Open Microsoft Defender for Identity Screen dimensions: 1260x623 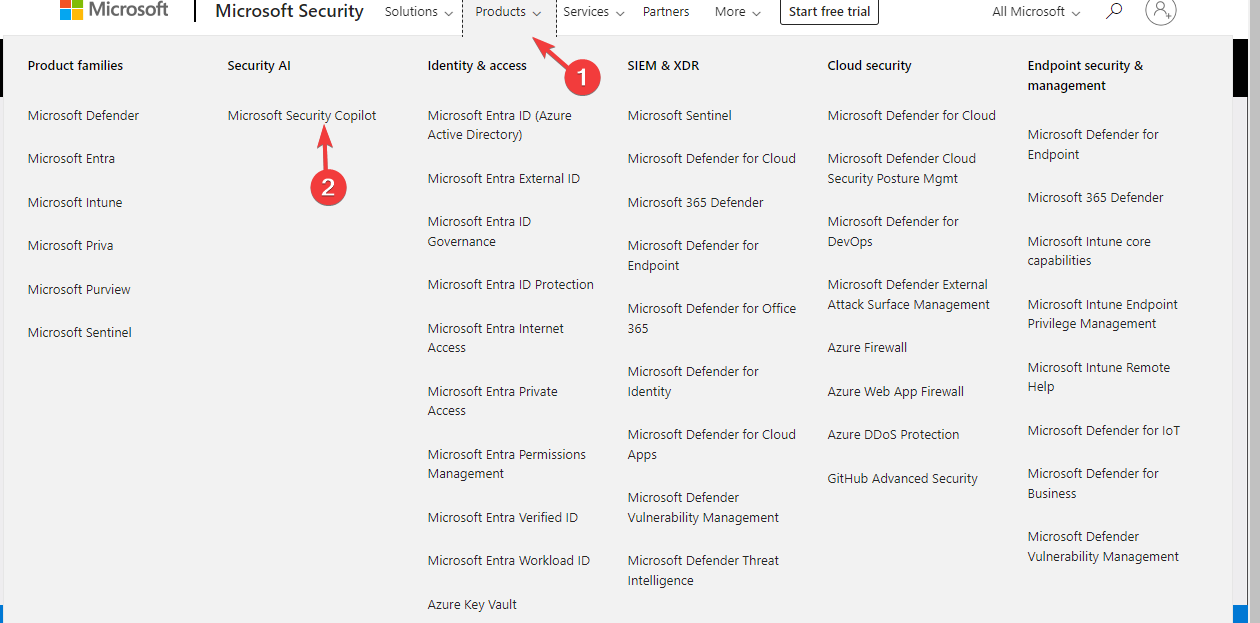(x=693, y=382)
